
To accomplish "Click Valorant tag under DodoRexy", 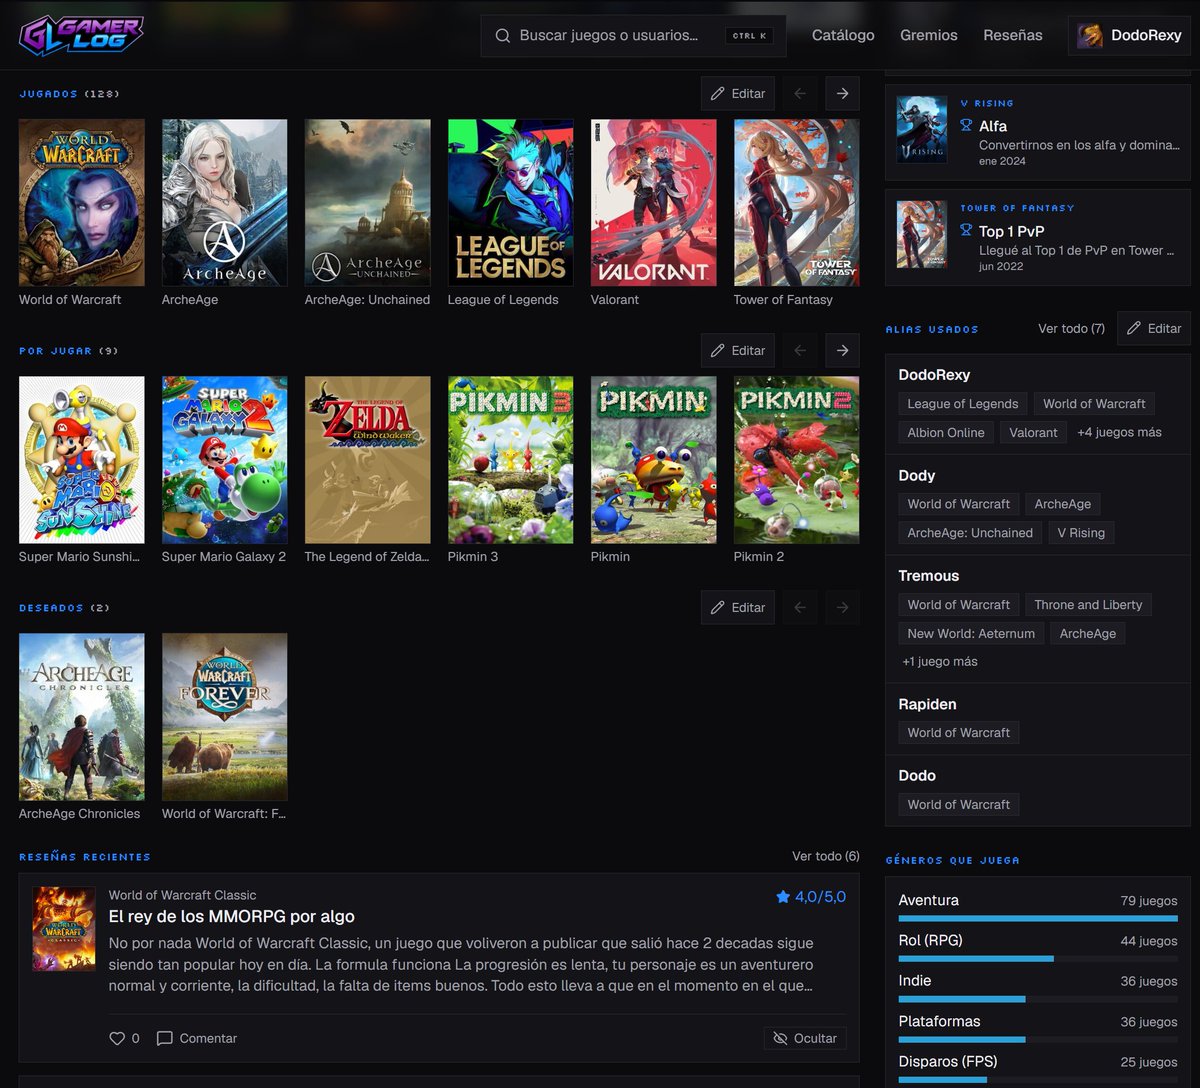I will [1033, 432].
